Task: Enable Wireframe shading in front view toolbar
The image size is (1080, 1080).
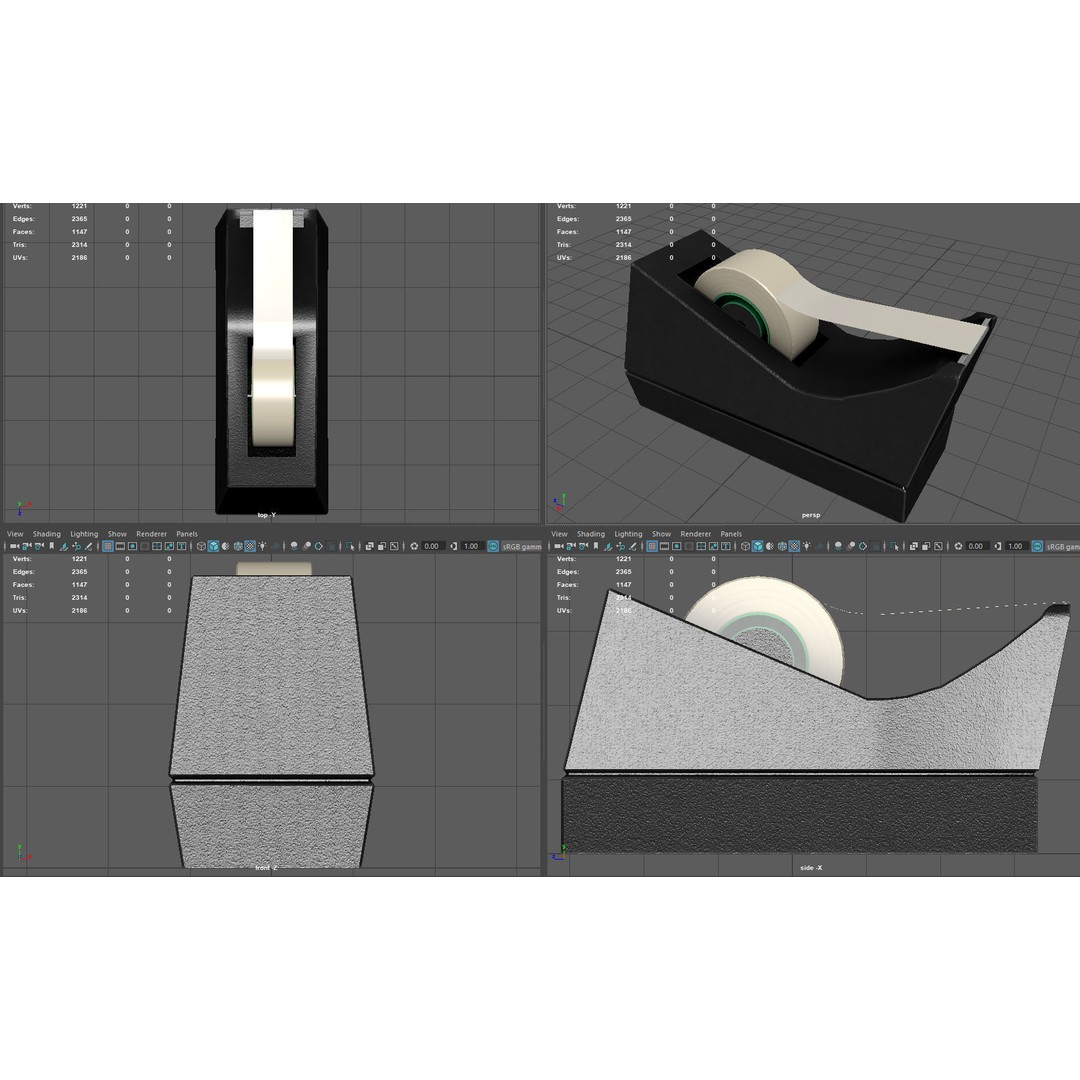Action: coord(201,546)
